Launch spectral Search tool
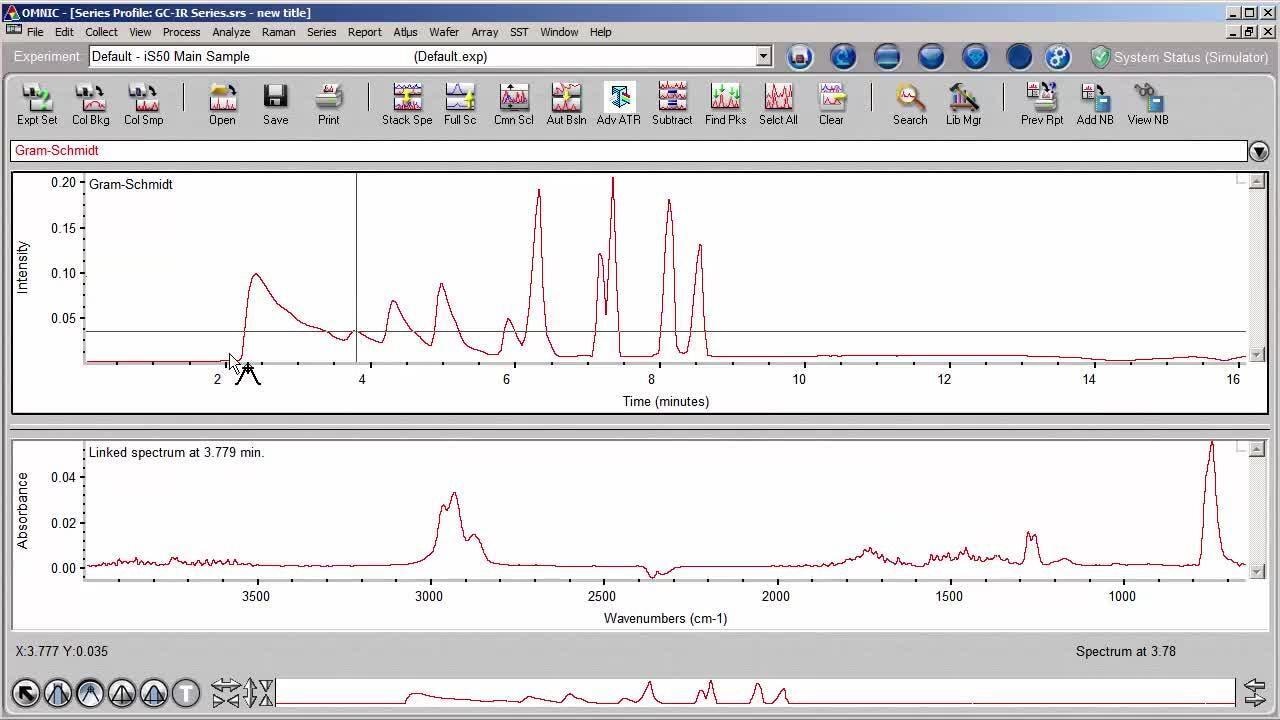The image size is (1280, 720). [x=910, y=104]
